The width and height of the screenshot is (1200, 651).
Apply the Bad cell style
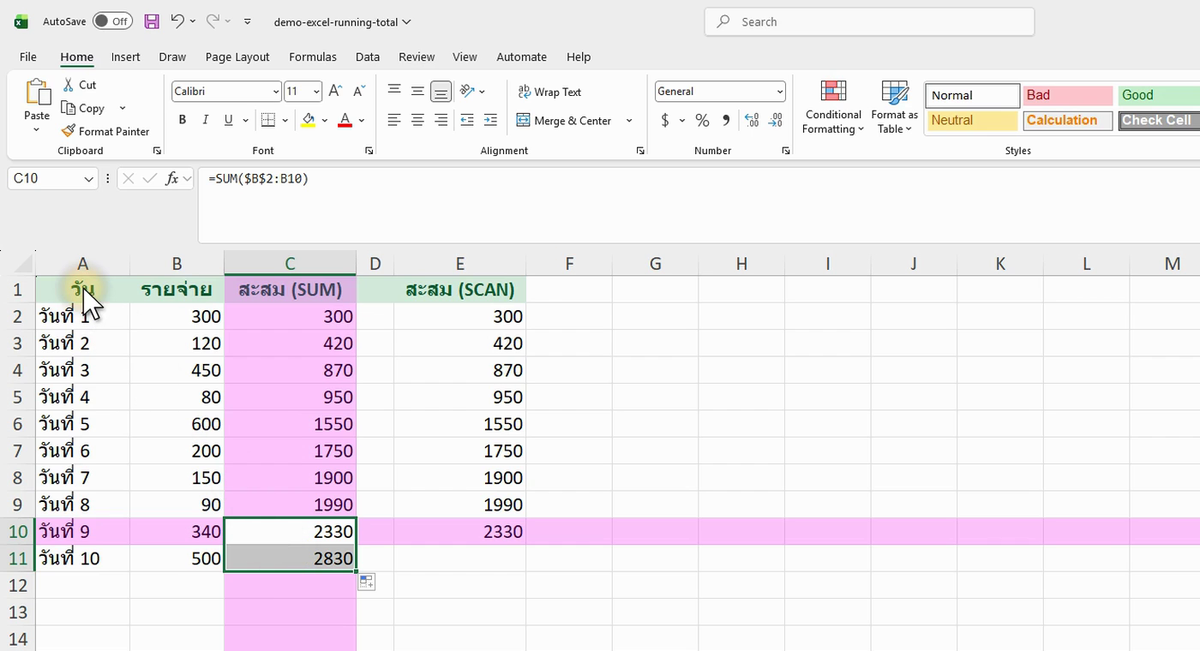[x=1067, y=95]
